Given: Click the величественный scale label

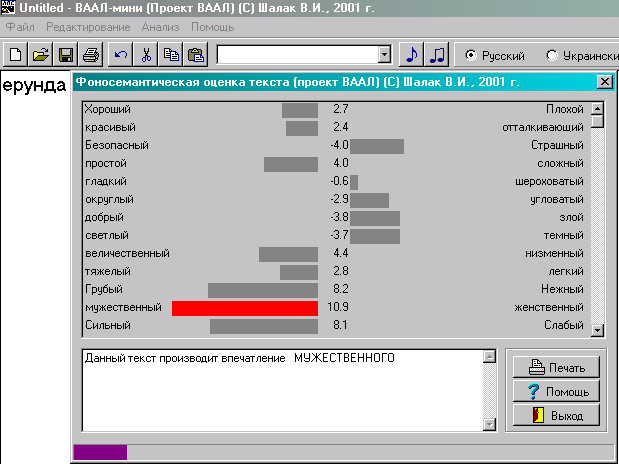Looking at the screenshot, I should point(127,254).
